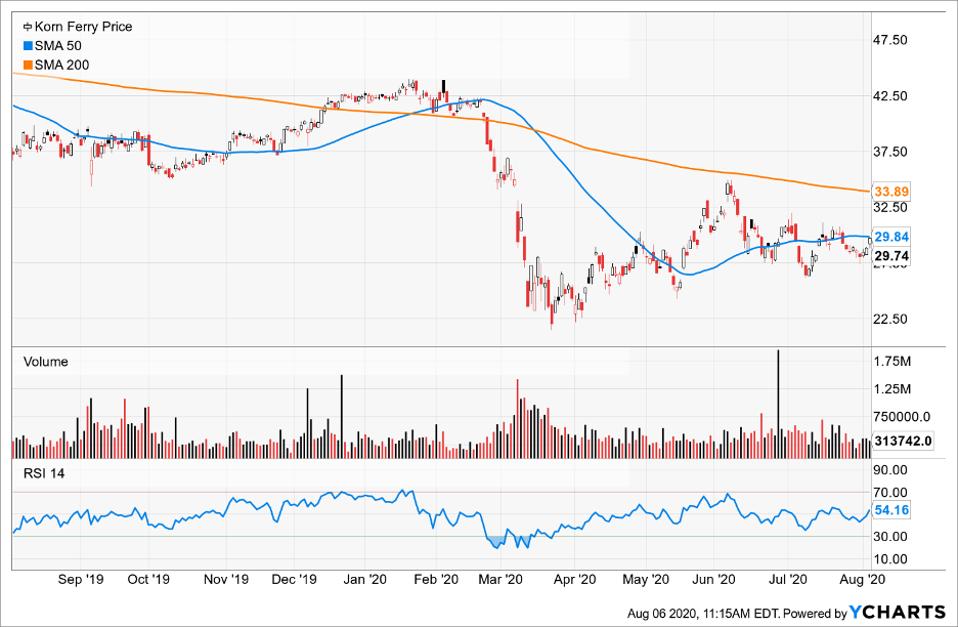Click the 1.25M volume axis label
The height and width of the screenshot is (627, 958).
click(893, 389)
